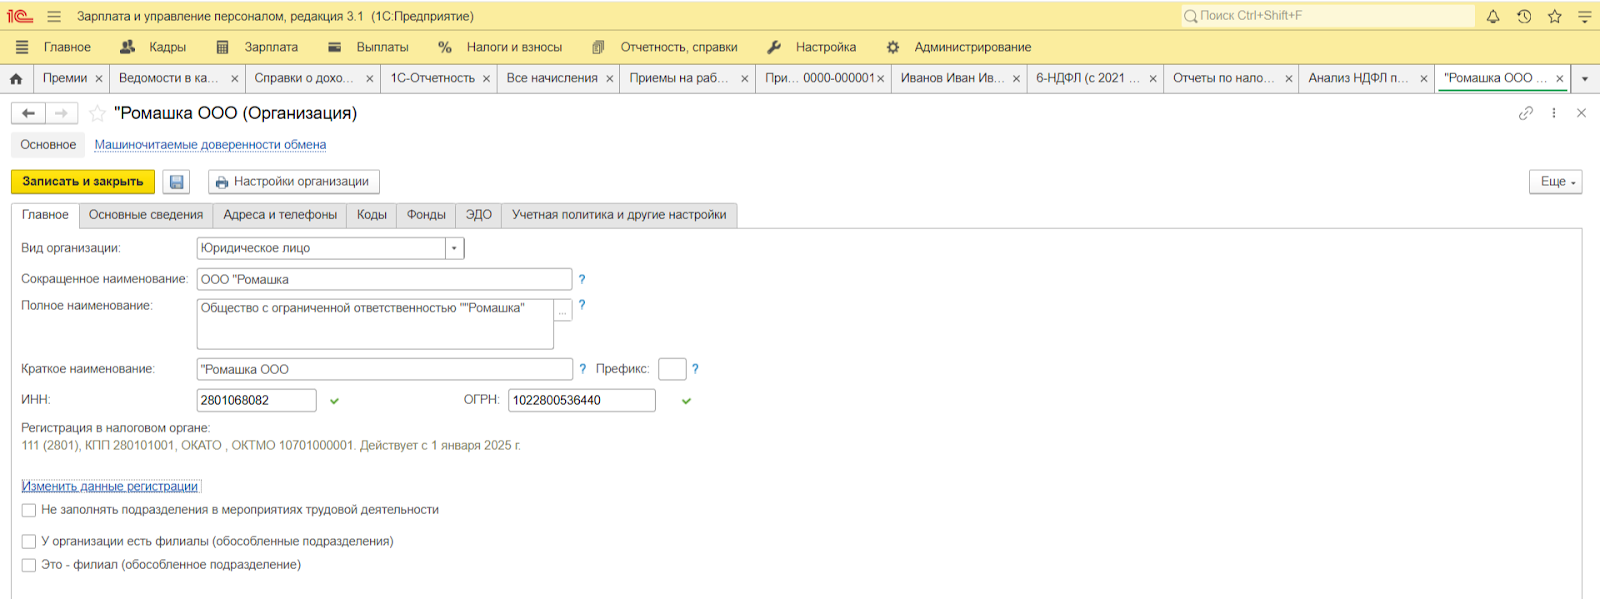
Task: Switch to Основные сведения tab
Action: [x=146, y=215]
